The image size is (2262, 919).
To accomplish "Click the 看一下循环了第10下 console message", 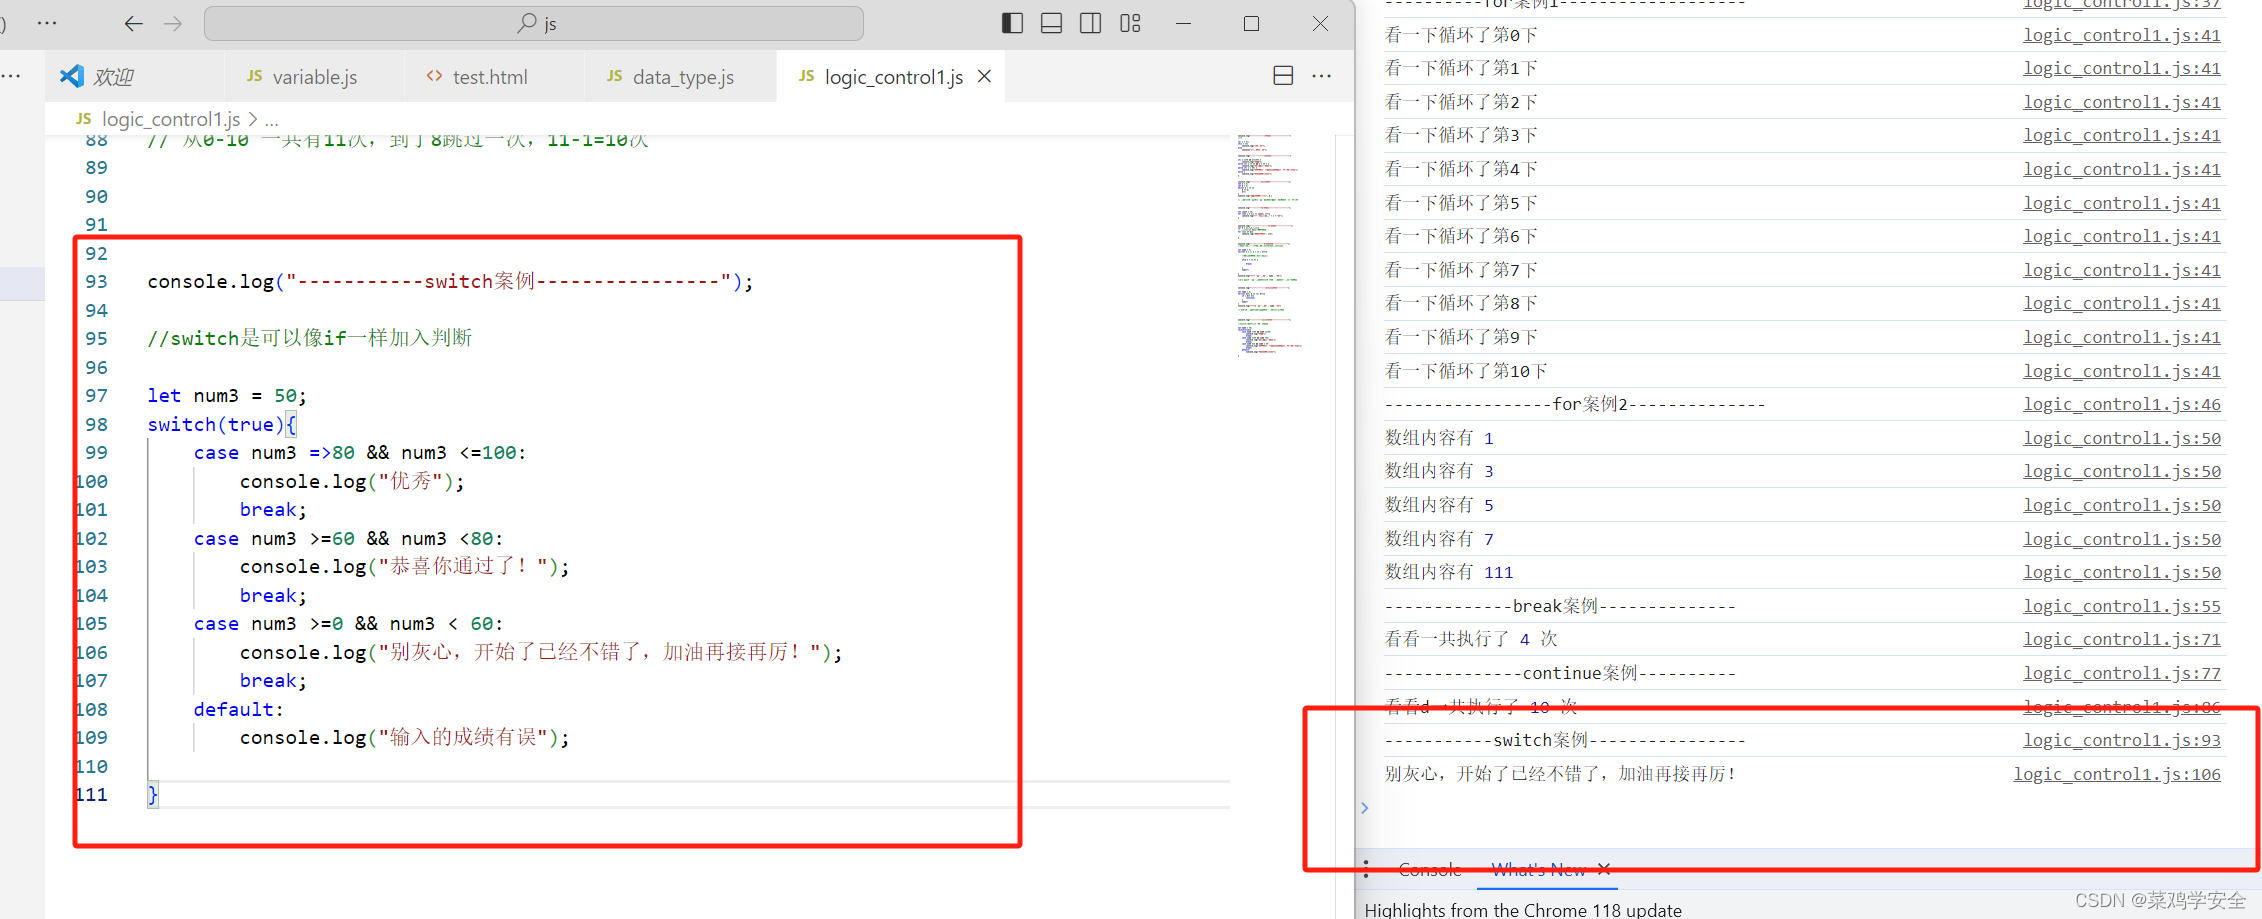I will click(1466, 371).
